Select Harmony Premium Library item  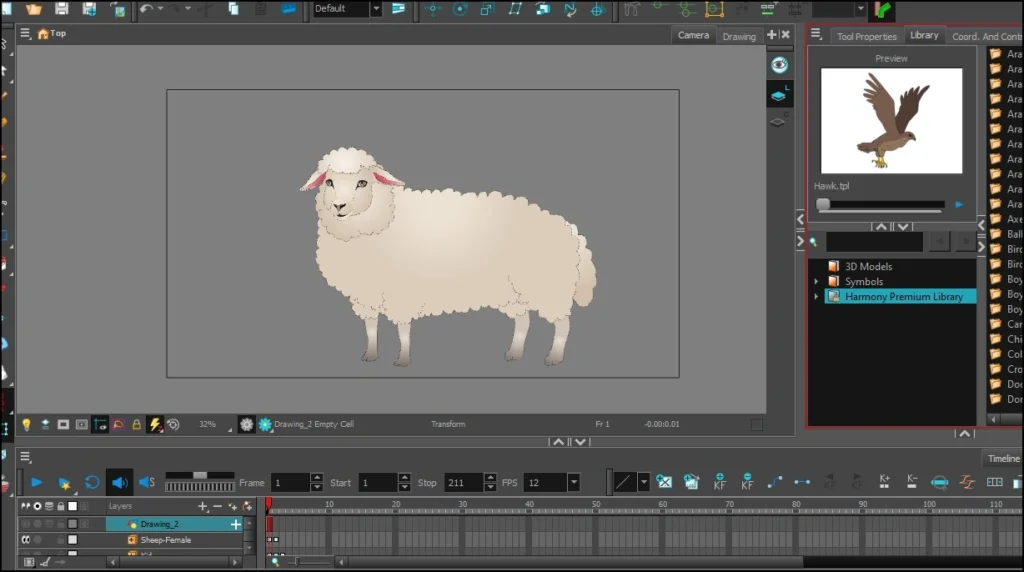coord(900,296)
